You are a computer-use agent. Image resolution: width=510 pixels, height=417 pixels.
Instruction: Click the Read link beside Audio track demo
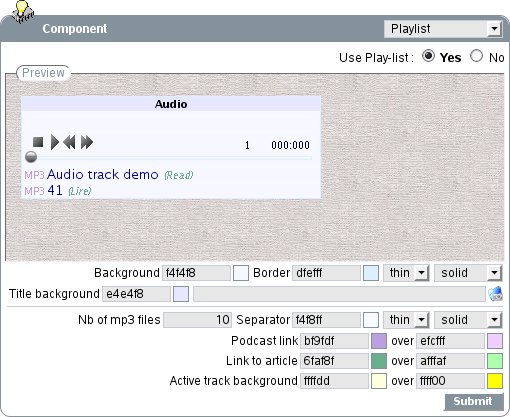pyautogui.click(x=179, y=175)
